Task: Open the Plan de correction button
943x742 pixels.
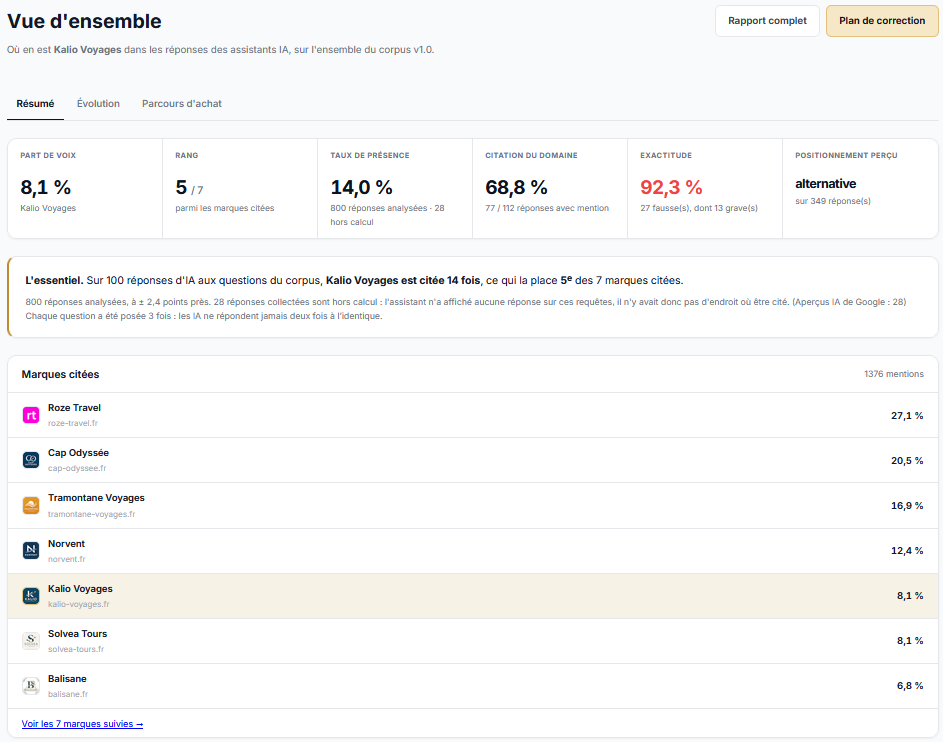Action: coord(882,21)
